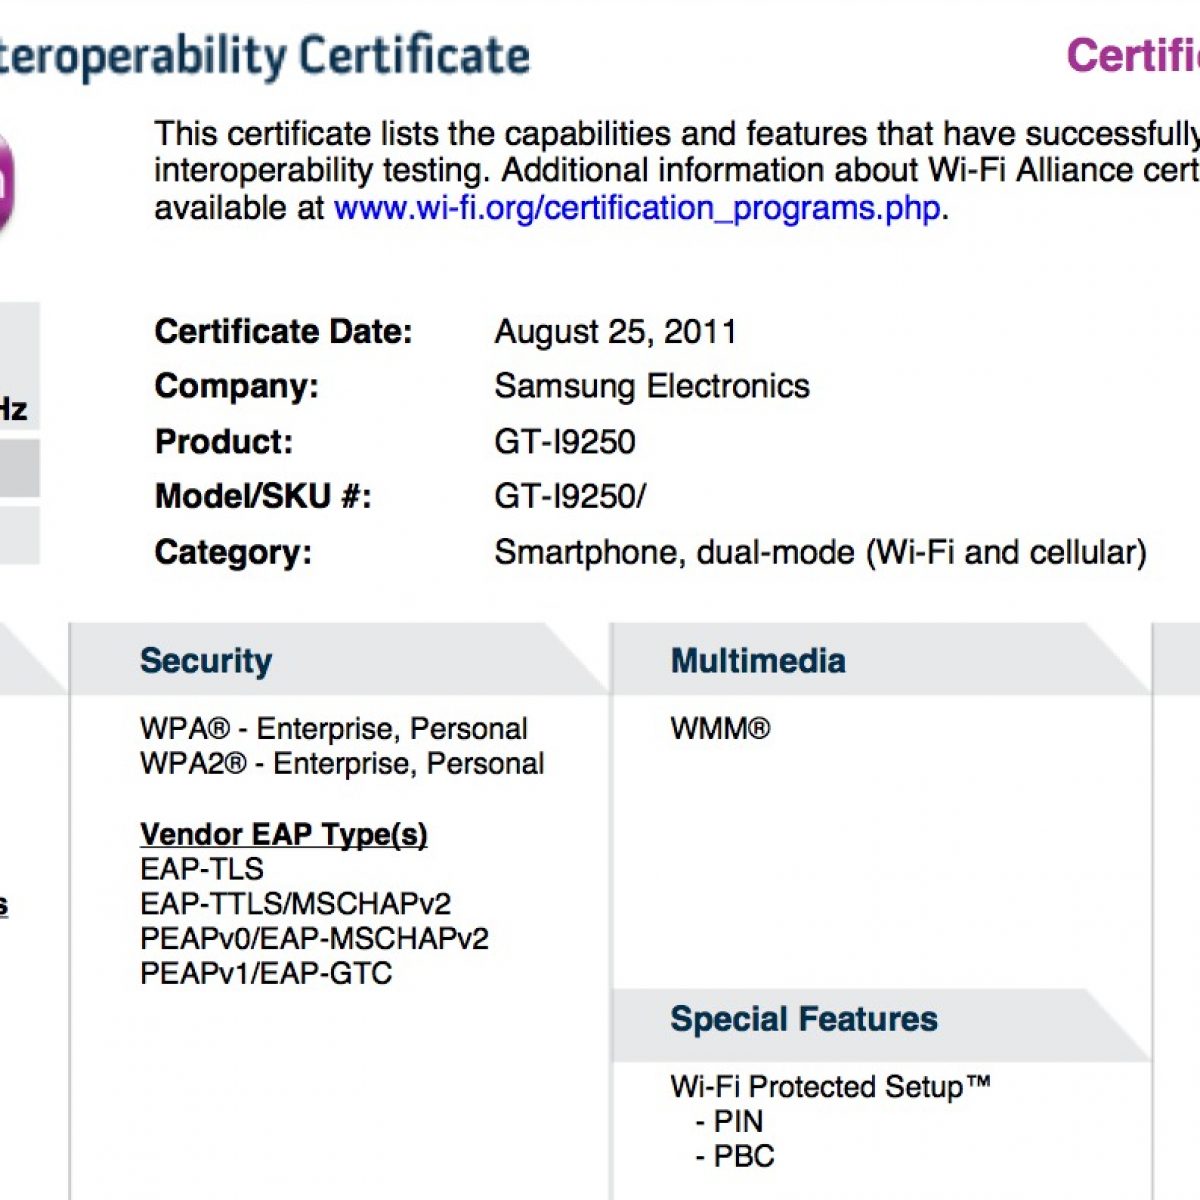The height and width of the screenshot is (1200, 1200).
Task: Click the PIN setup method
Action: pyautogui.click(x=738, y=1122)
